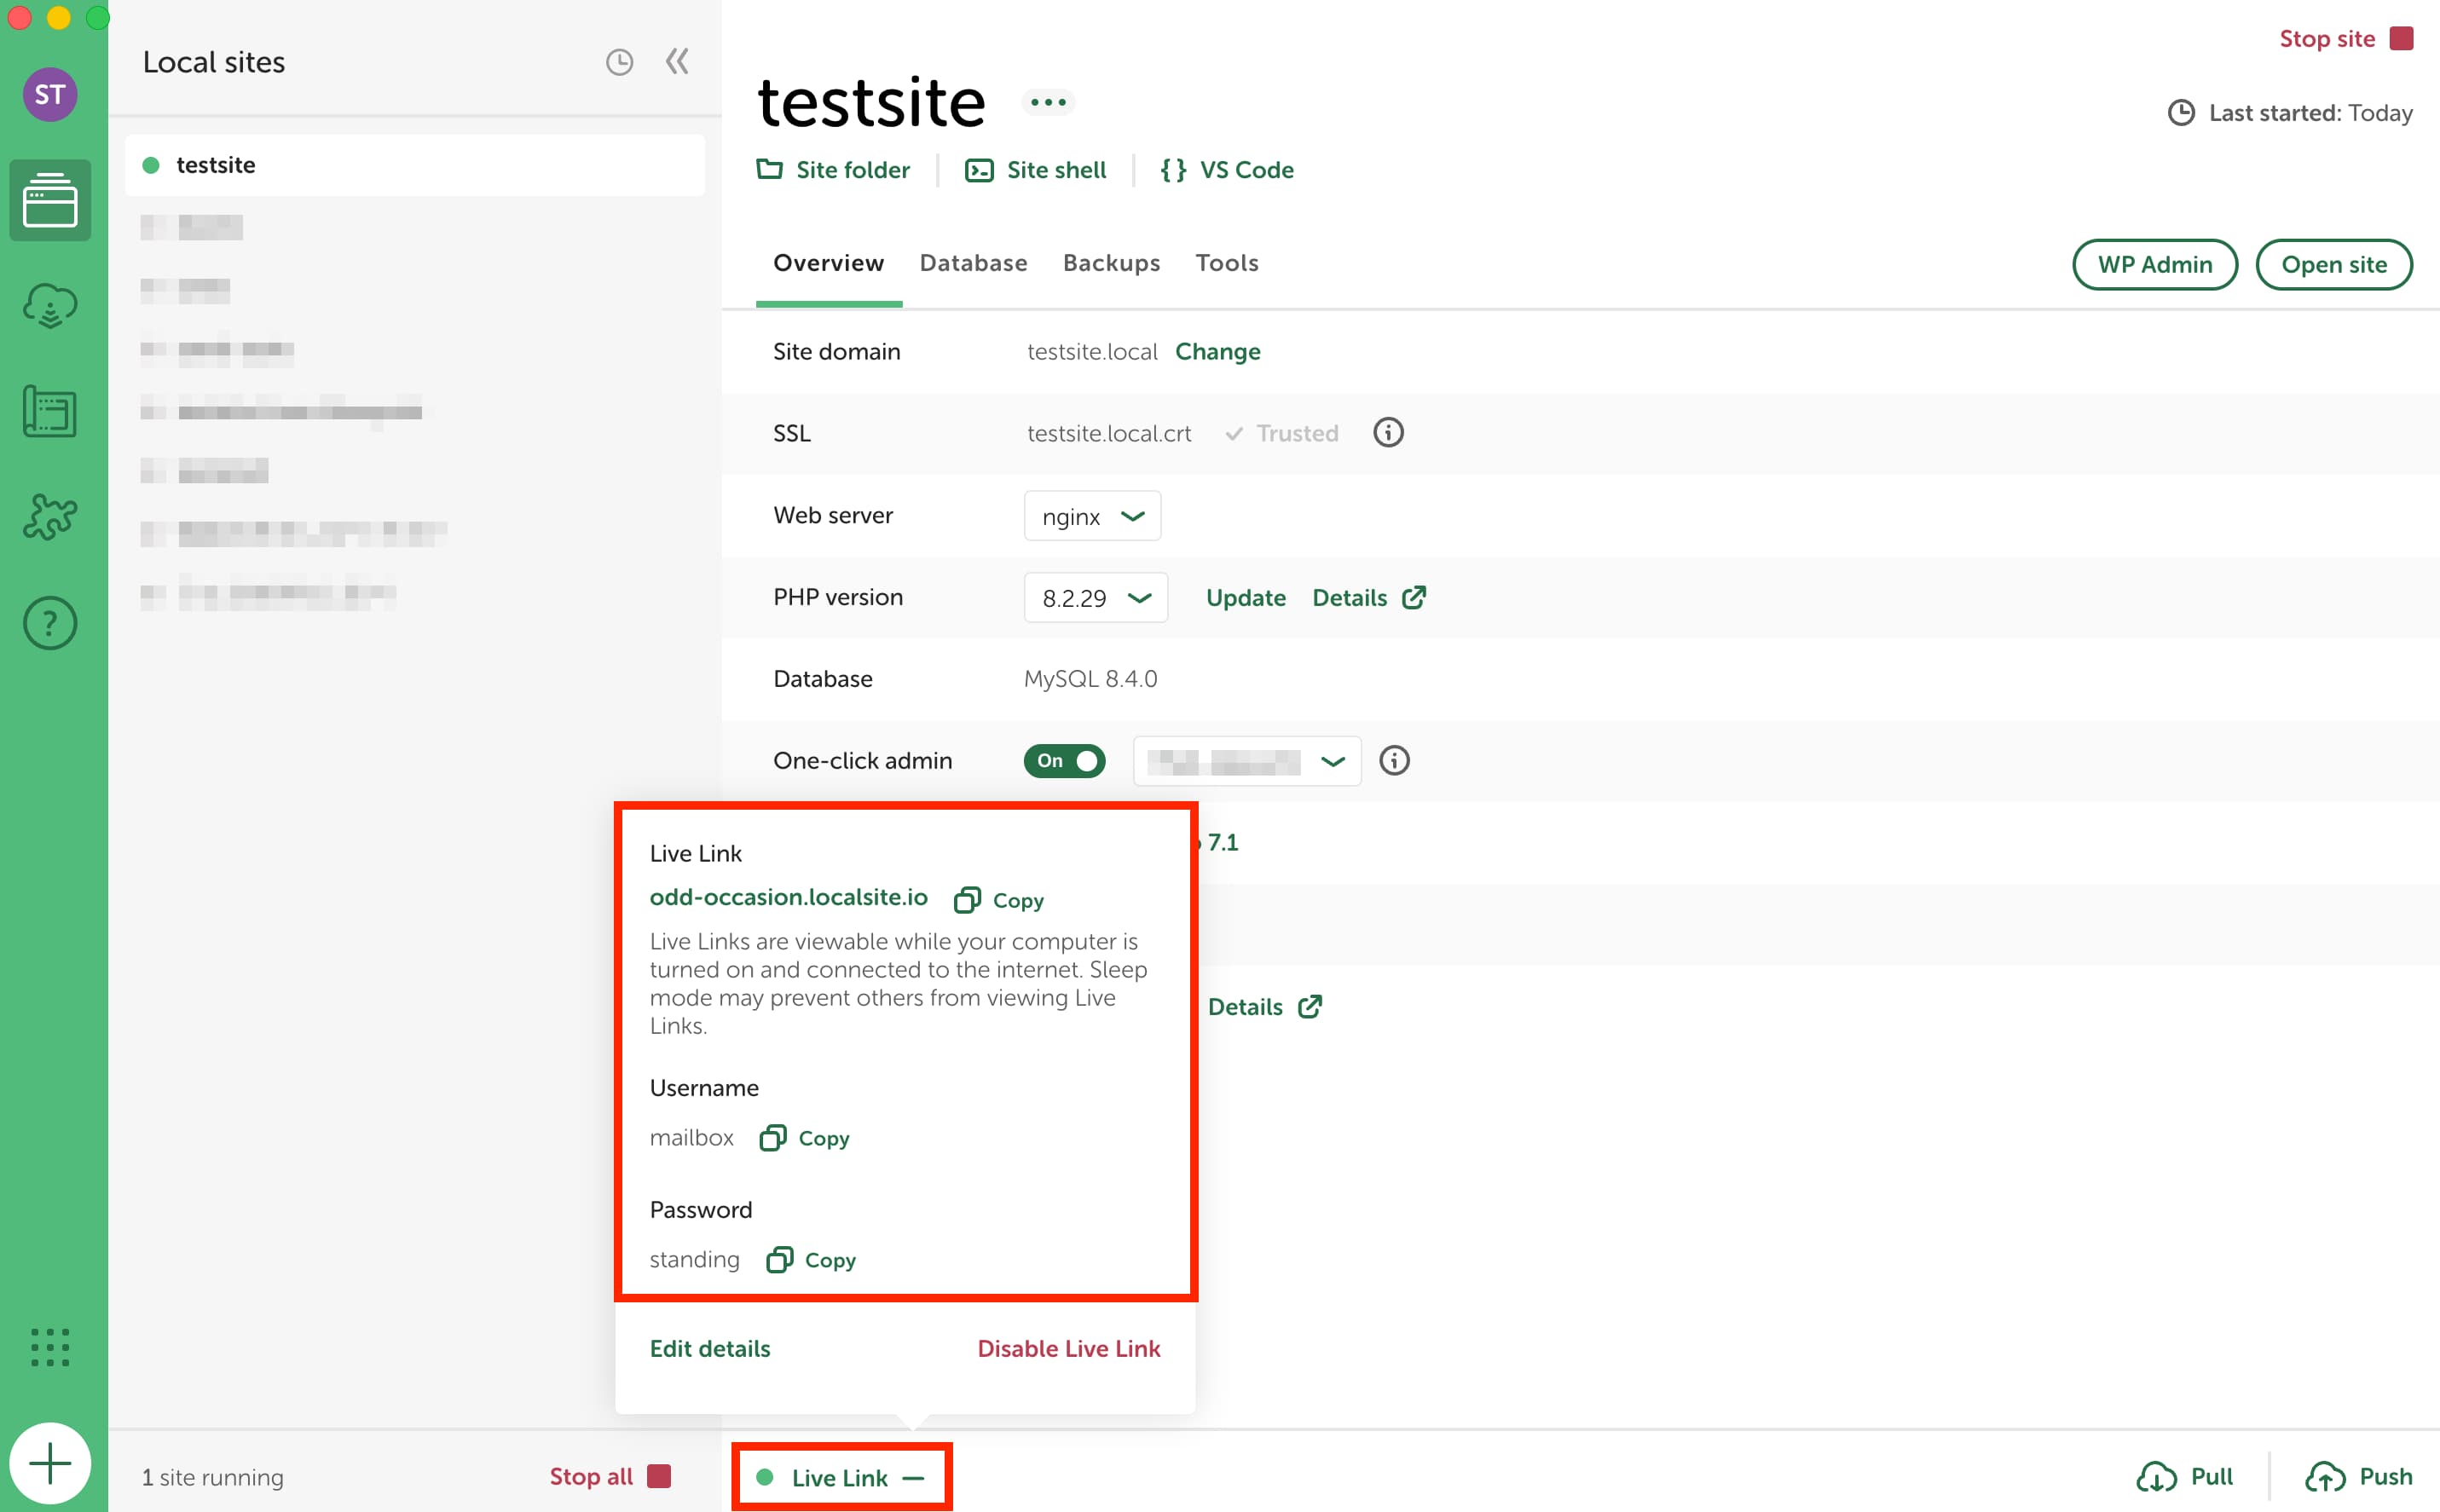
Task: Collapse the Local sites sidebar
Action: pos(677,62)
